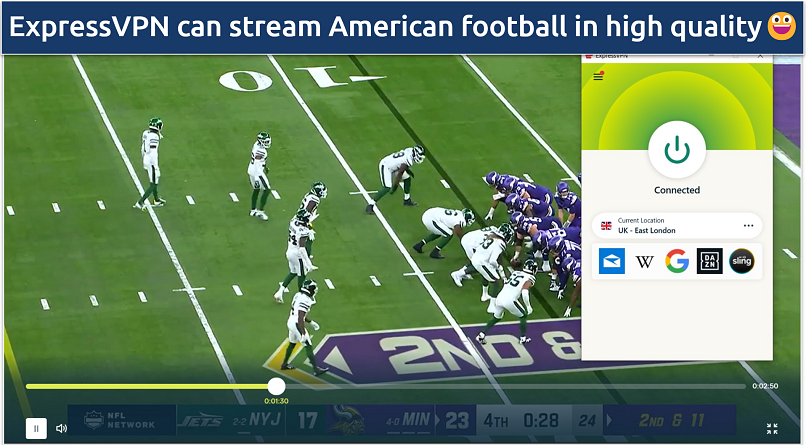The width and height of the screenshot is (806, 445).
Task: Click the Current Location label
Action: pos(641,220)
